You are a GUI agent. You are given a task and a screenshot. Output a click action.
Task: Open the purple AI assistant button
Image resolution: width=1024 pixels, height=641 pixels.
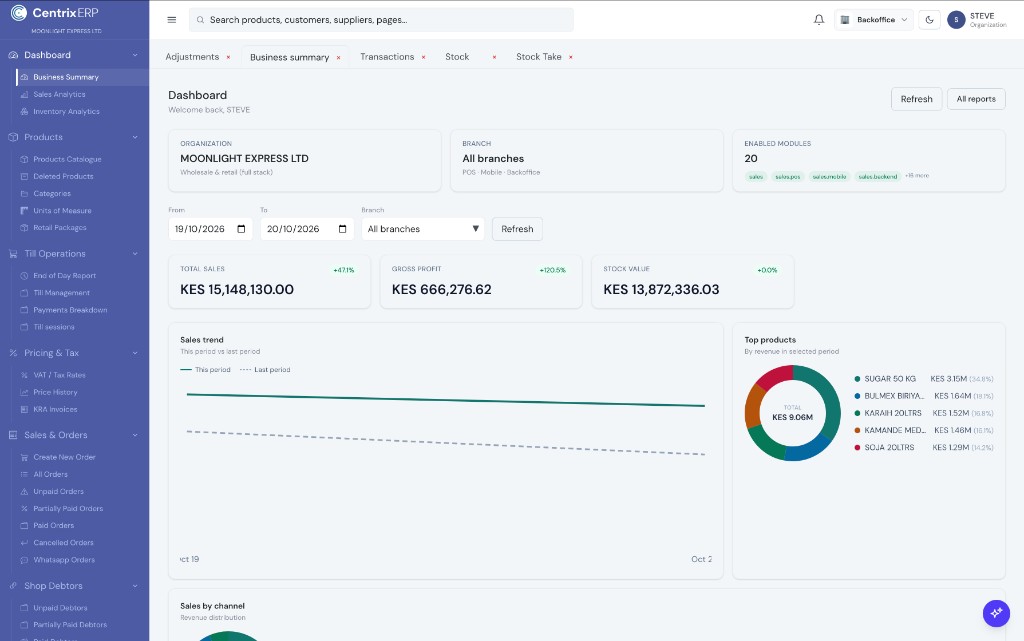pyautogui.click(x=996, y=613)
